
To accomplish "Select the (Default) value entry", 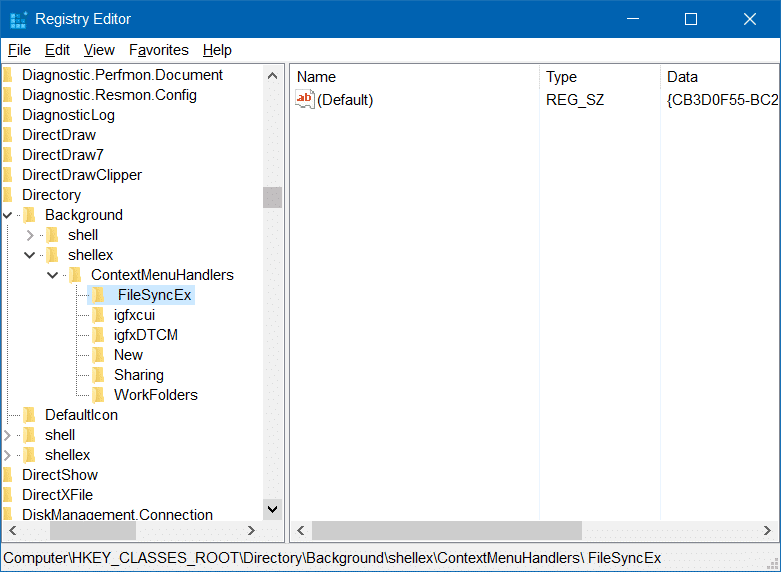I will 345,100.
